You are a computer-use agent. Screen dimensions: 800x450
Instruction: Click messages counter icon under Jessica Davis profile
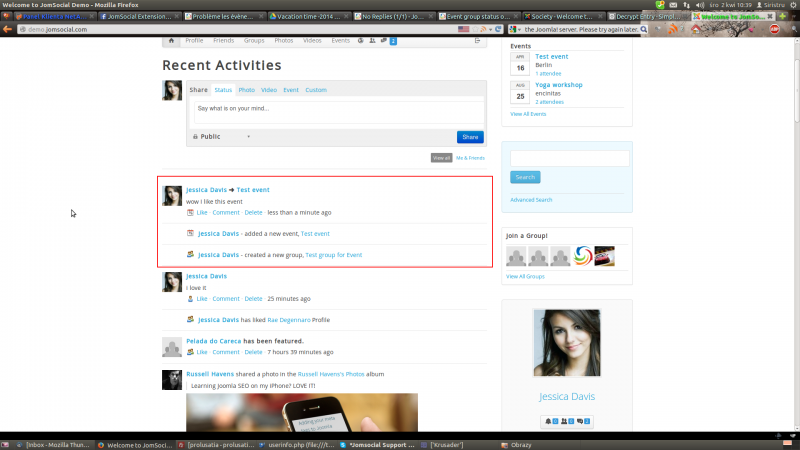(583, 421)
